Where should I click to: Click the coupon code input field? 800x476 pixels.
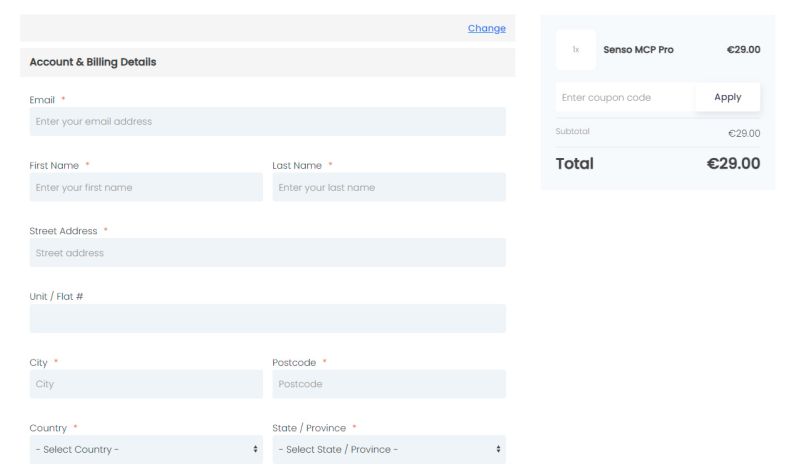(625, 97)
